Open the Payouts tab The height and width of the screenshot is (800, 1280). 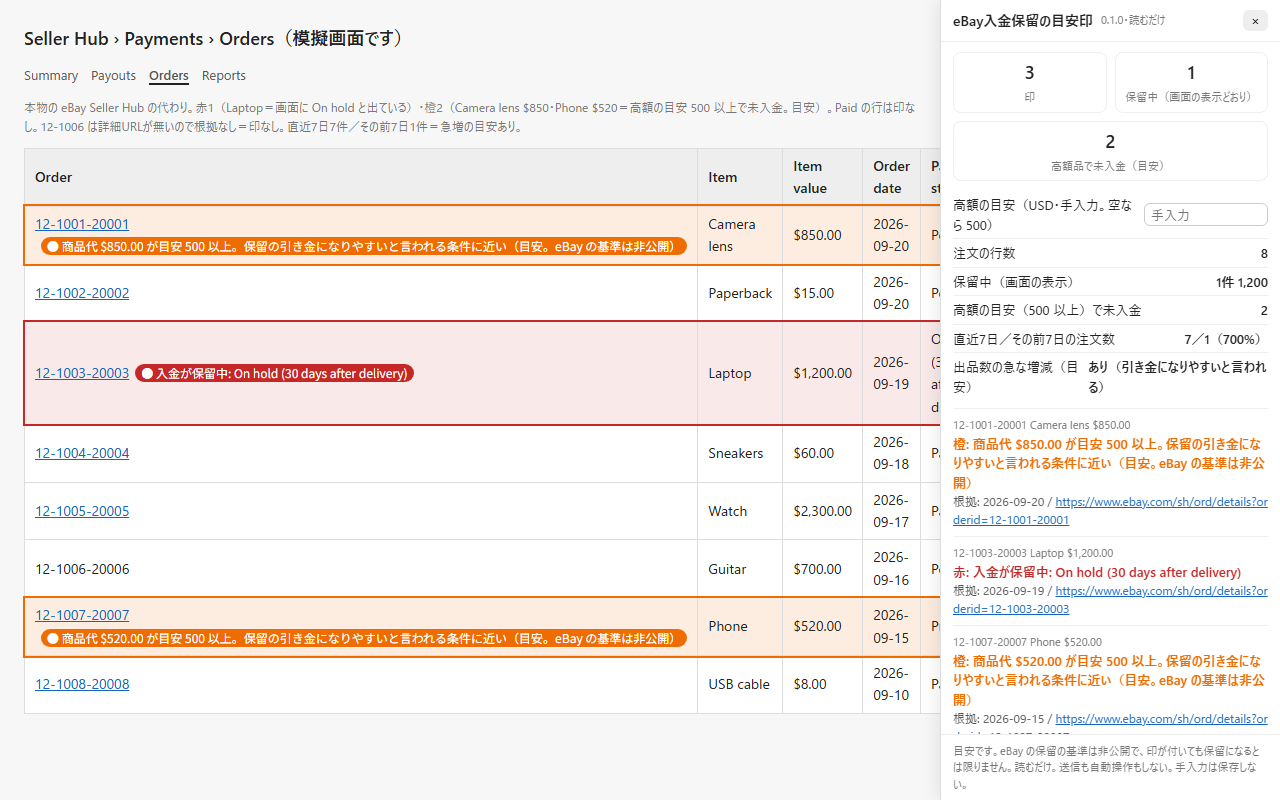113,76
